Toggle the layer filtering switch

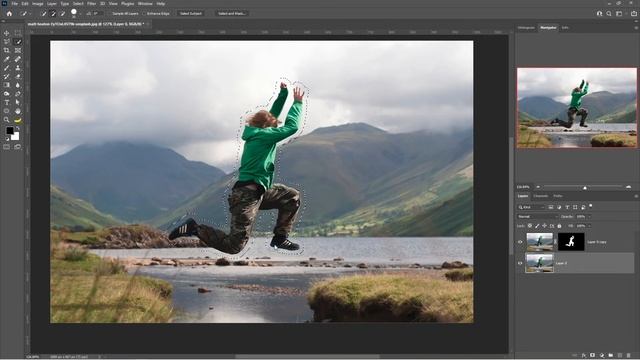point(591,206)
